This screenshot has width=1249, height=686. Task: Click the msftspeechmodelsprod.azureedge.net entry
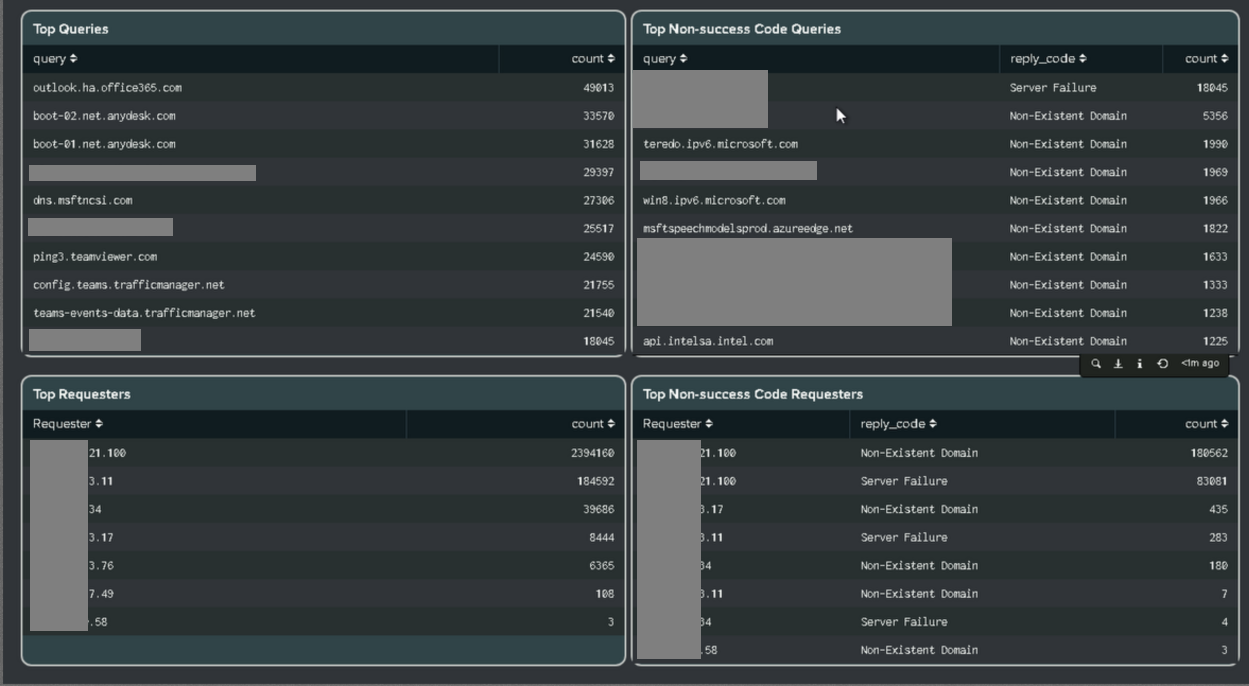748,229
